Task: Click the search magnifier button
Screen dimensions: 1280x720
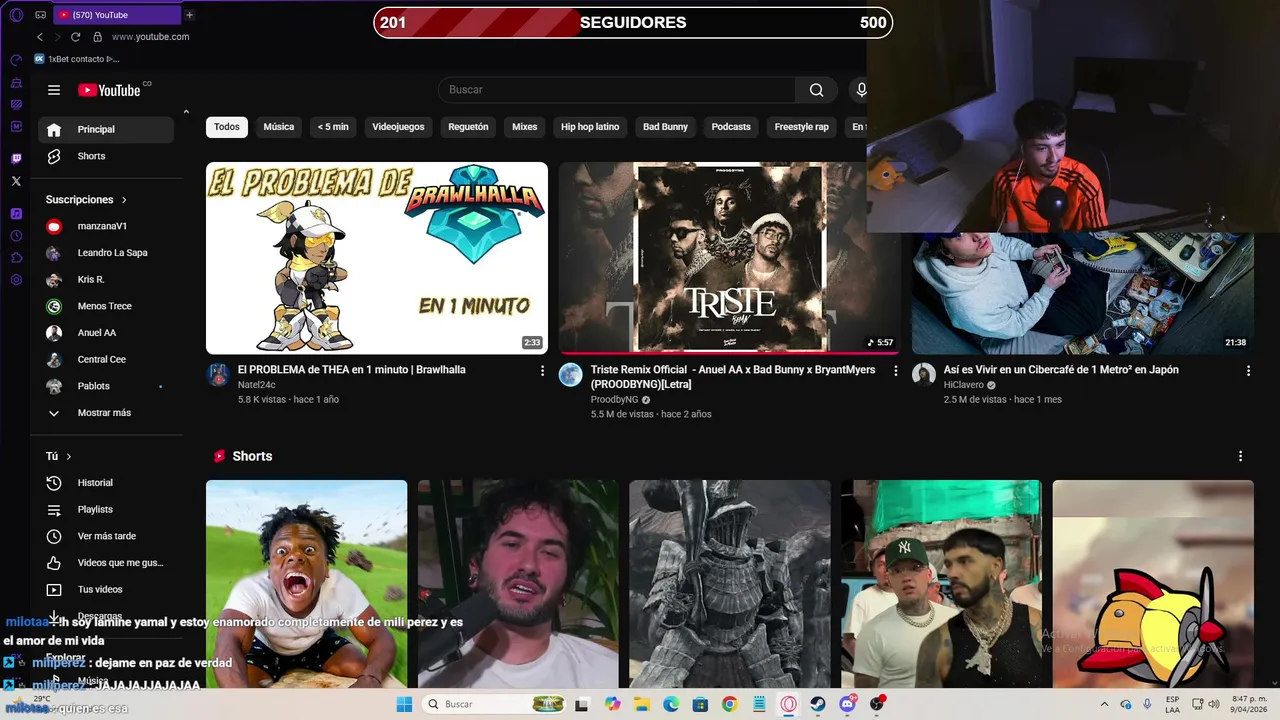Action: [816, 90]
